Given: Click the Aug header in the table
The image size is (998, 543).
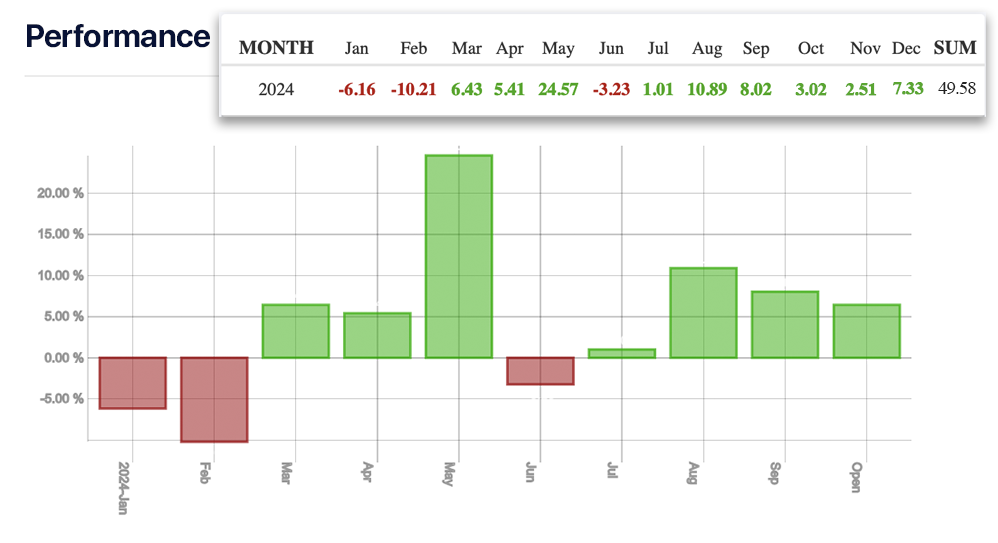Looking at the screenshot, I should (707, 49).
